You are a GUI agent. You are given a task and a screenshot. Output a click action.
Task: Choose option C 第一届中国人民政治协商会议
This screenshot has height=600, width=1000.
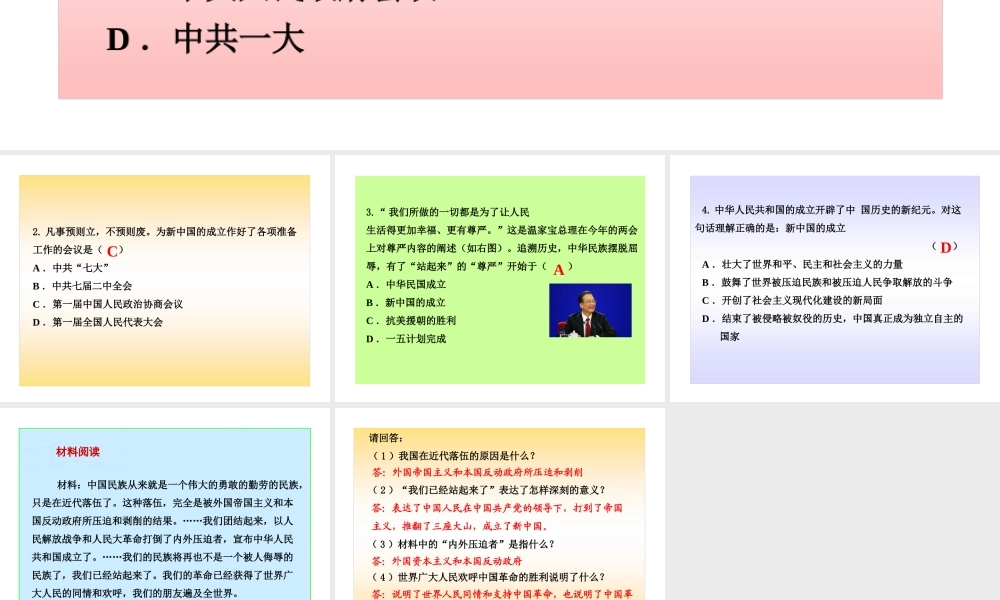coord(108,304)
